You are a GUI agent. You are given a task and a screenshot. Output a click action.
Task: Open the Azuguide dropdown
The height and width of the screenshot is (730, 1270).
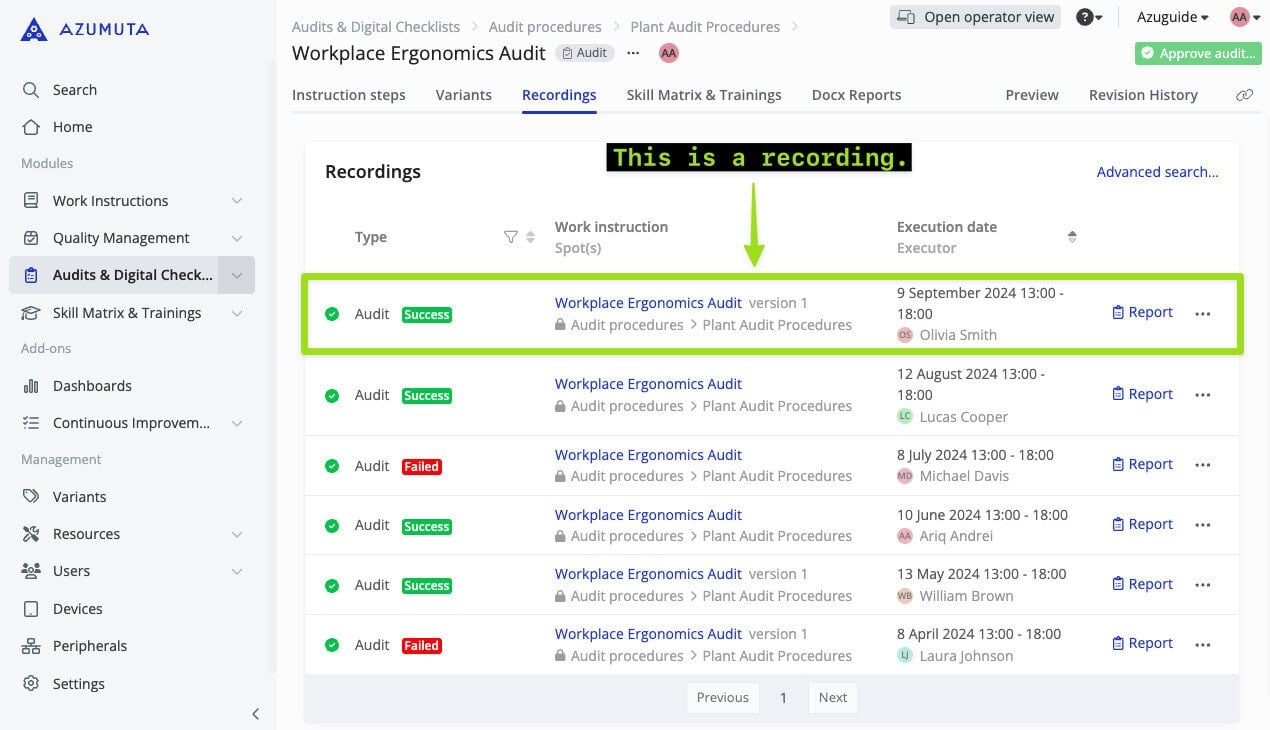click(x=1172, y=17)
